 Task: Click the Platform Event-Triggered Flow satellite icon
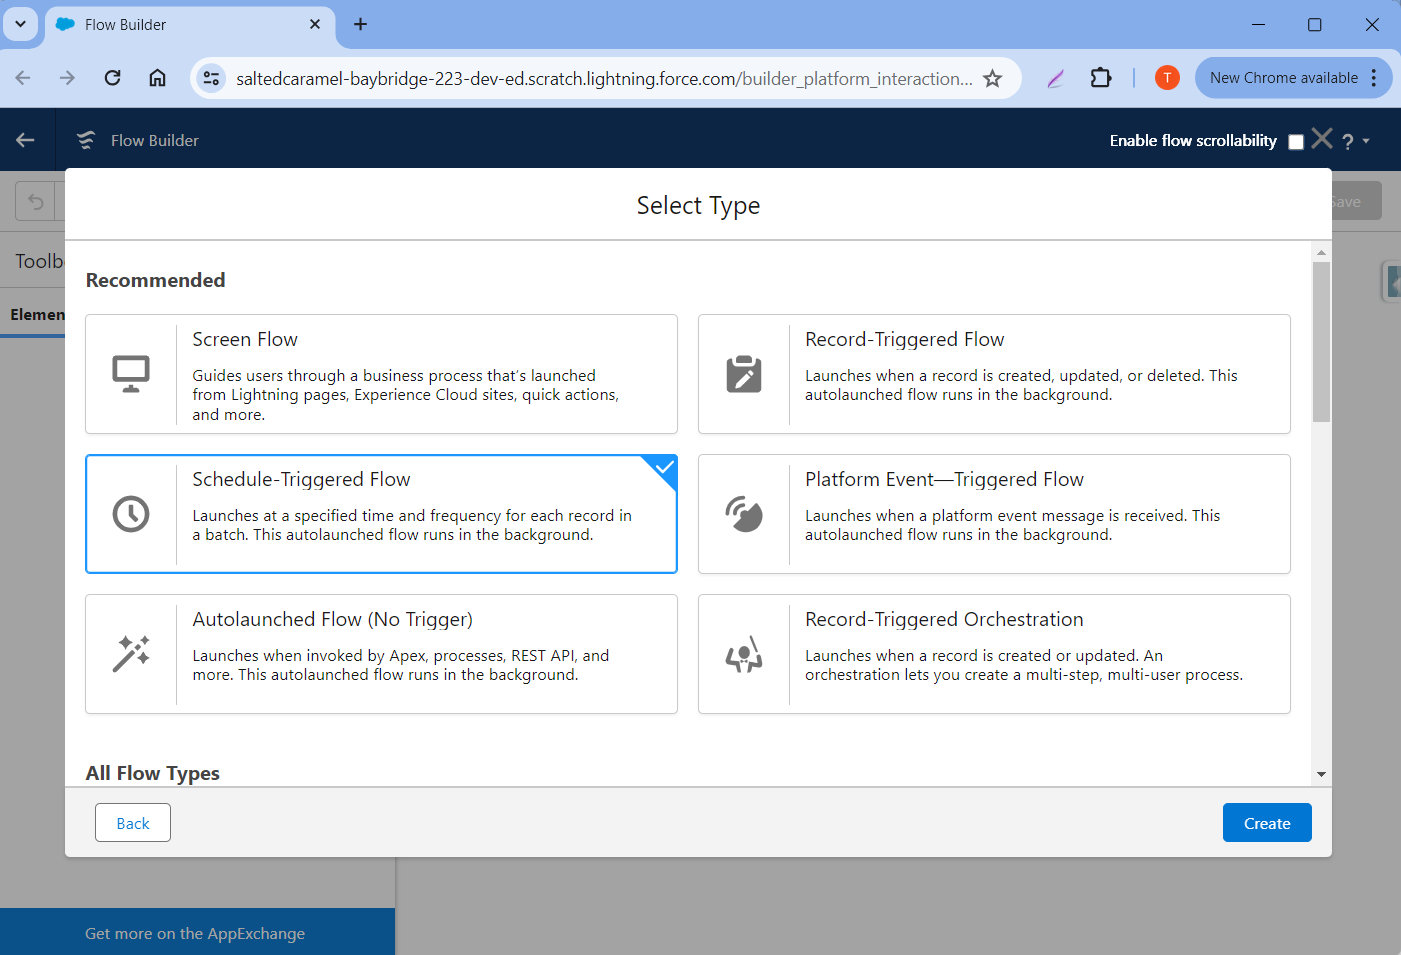pos(744,514)
